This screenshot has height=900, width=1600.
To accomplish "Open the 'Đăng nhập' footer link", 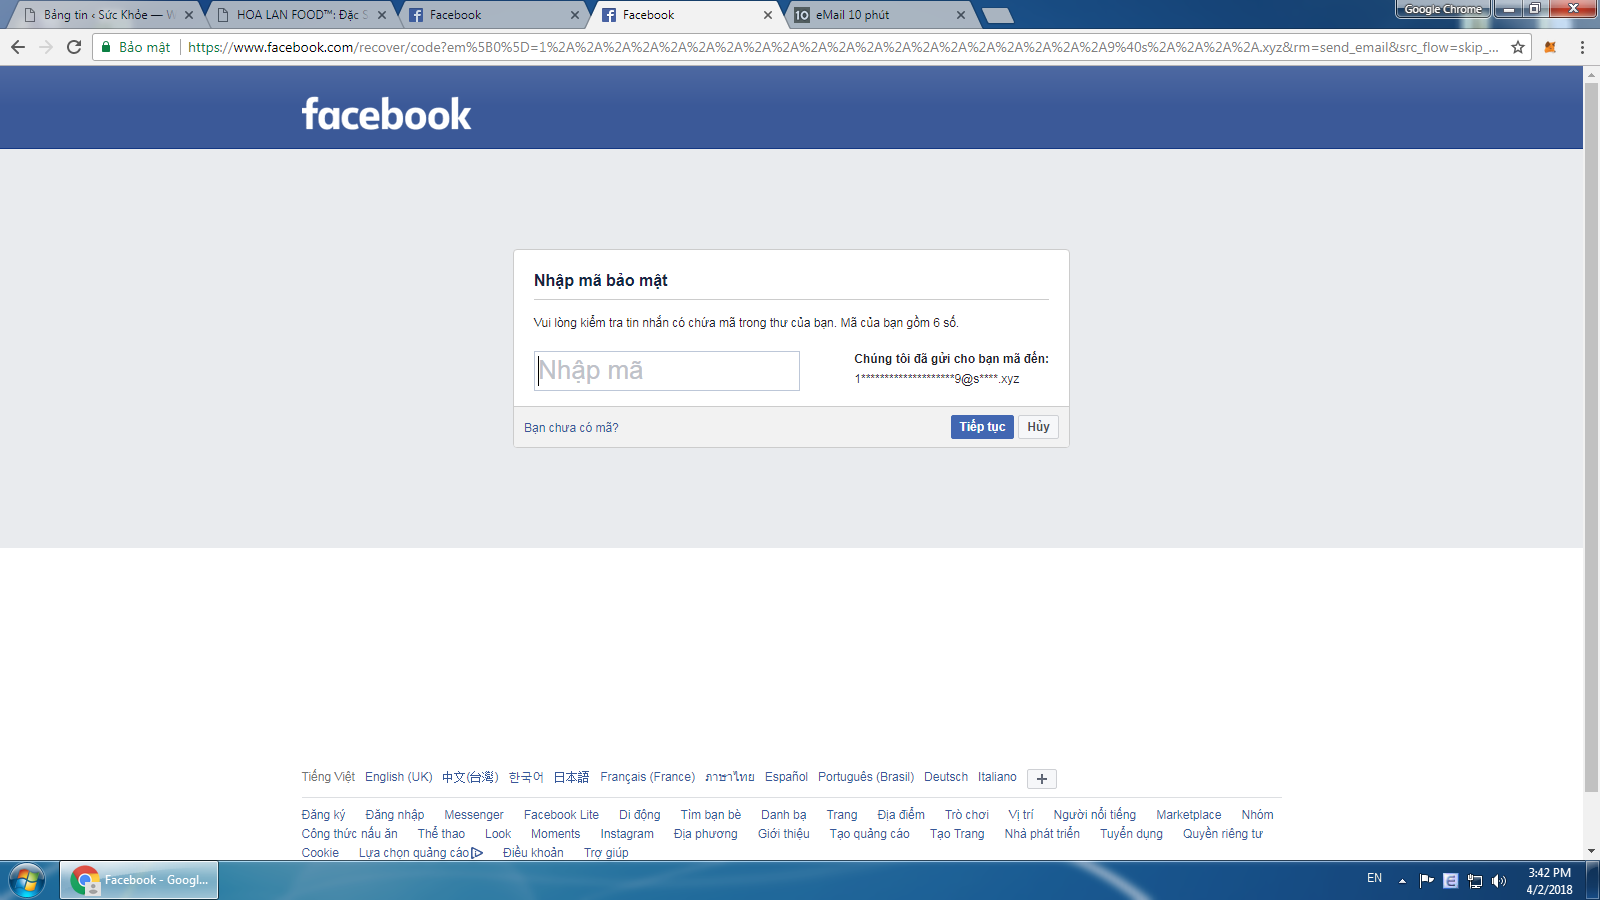I will [x=395, y=815].
